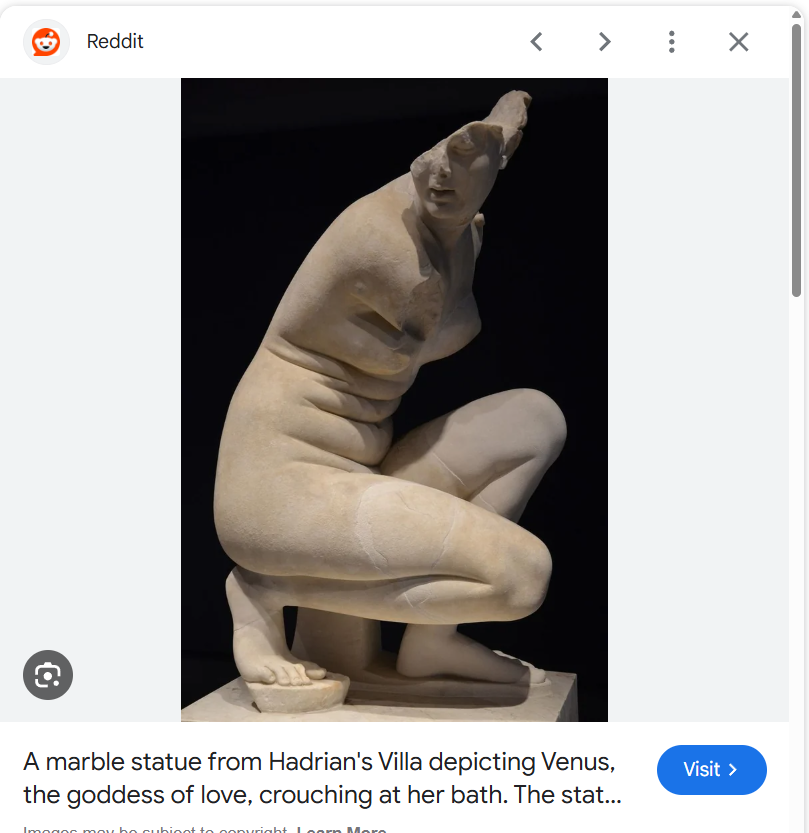Viewport: 809px width, 833px height.
Task: Click the Reddit source name text
Action: click(x=115, y=41)
